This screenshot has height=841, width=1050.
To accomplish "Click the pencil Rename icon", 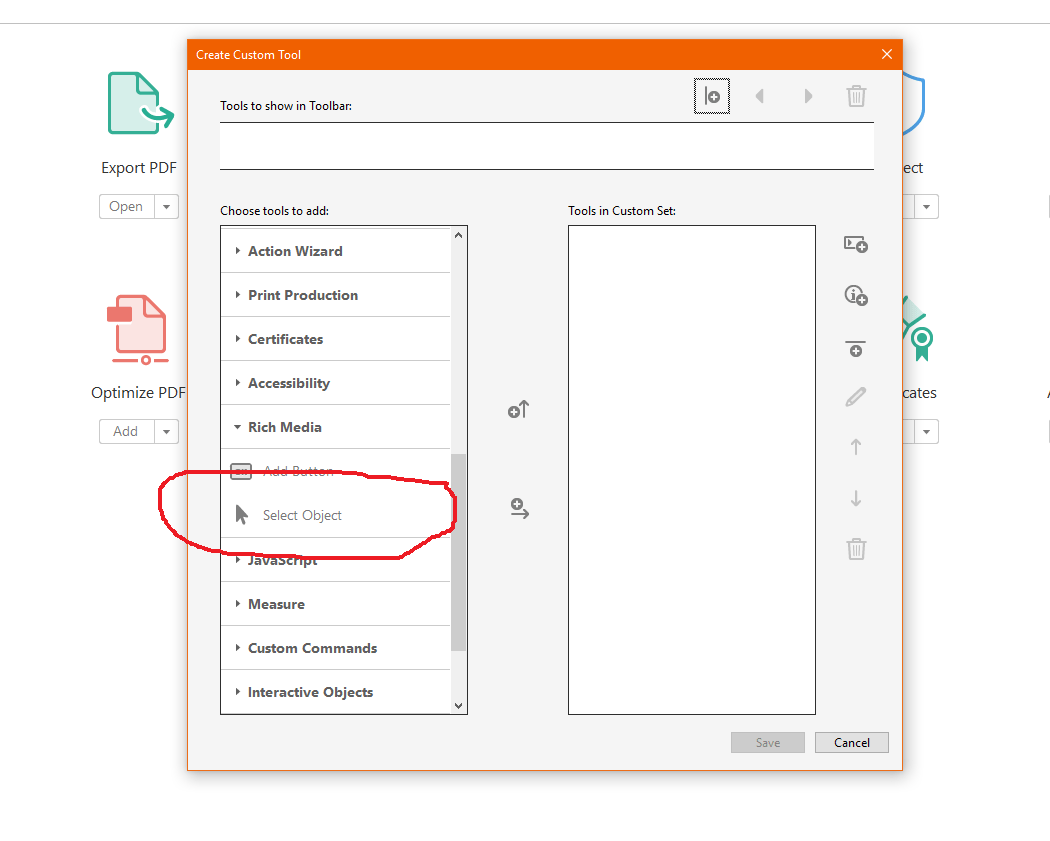I will [x=856, y=397].
